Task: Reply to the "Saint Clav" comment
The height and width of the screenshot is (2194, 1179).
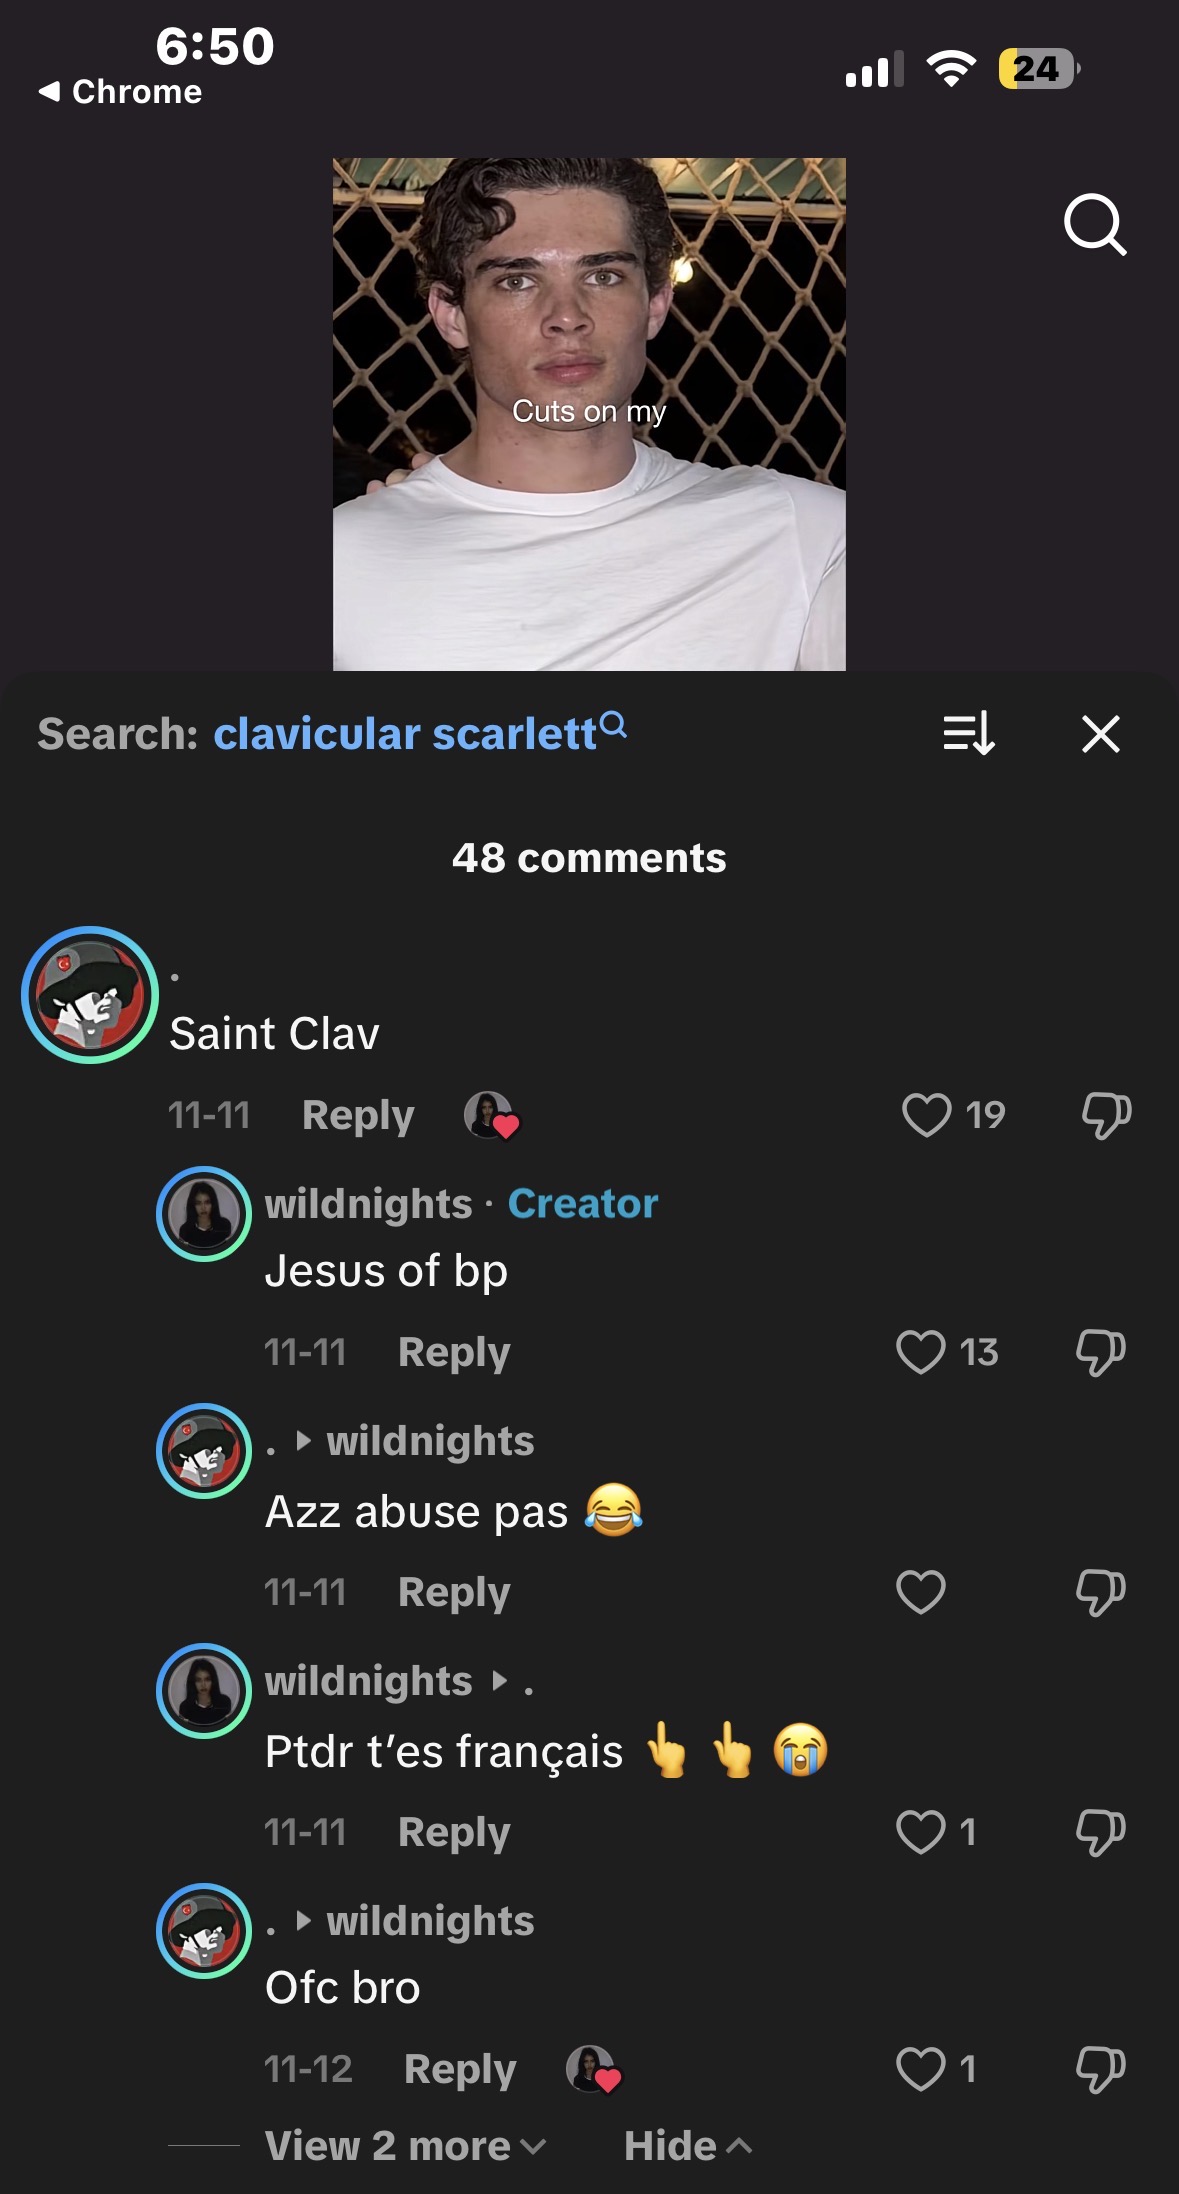Action: click(358, 1115)
